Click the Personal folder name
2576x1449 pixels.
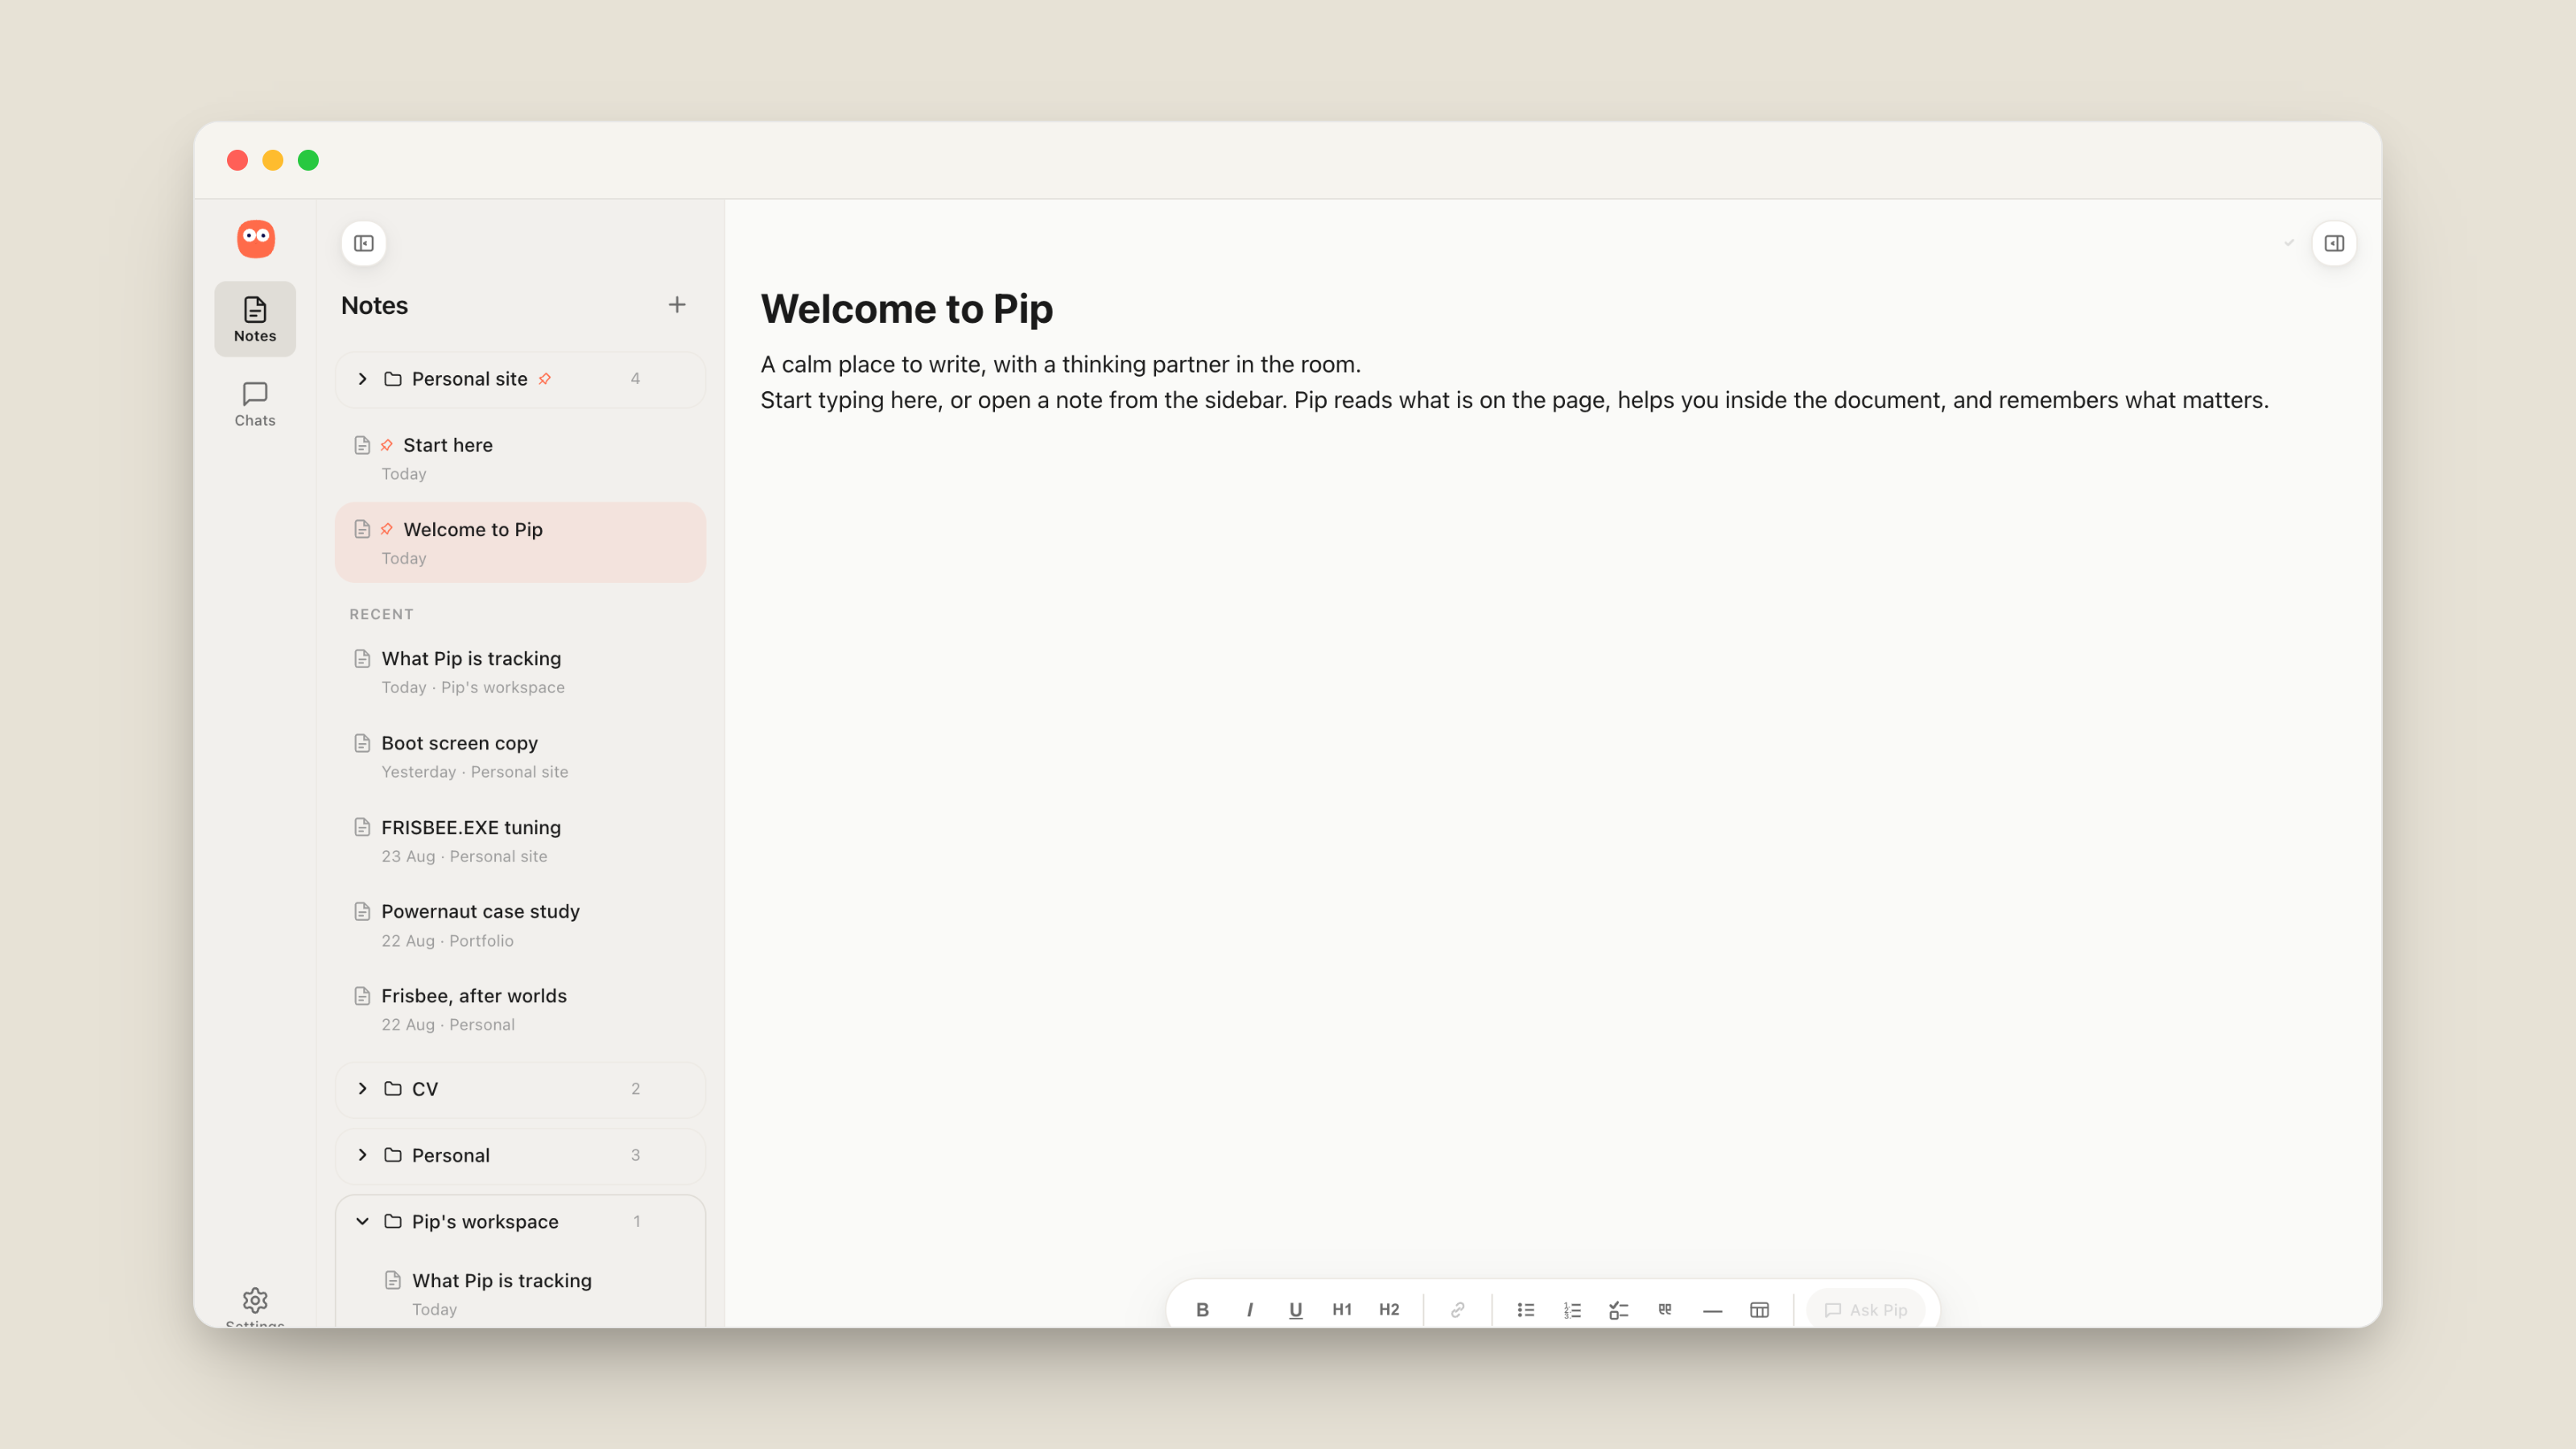pyautogui.click(x=451, y=1155)
